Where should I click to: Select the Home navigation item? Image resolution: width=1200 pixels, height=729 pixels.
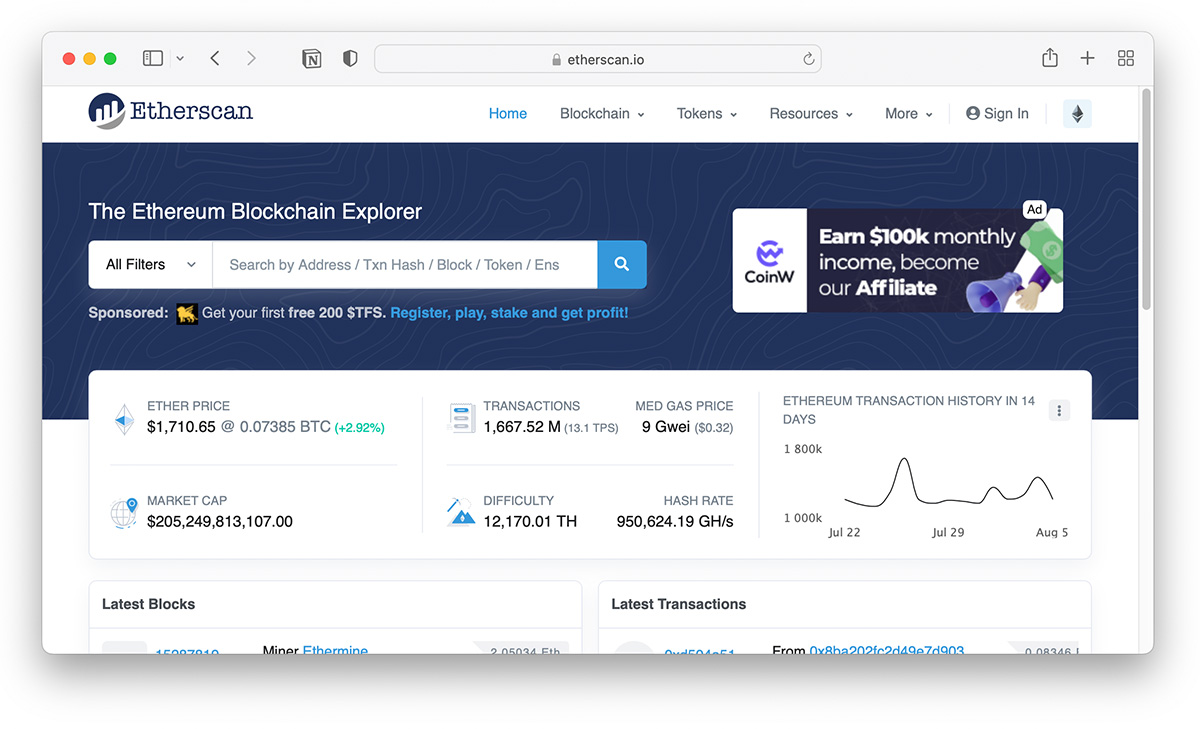tap(507, 113)
